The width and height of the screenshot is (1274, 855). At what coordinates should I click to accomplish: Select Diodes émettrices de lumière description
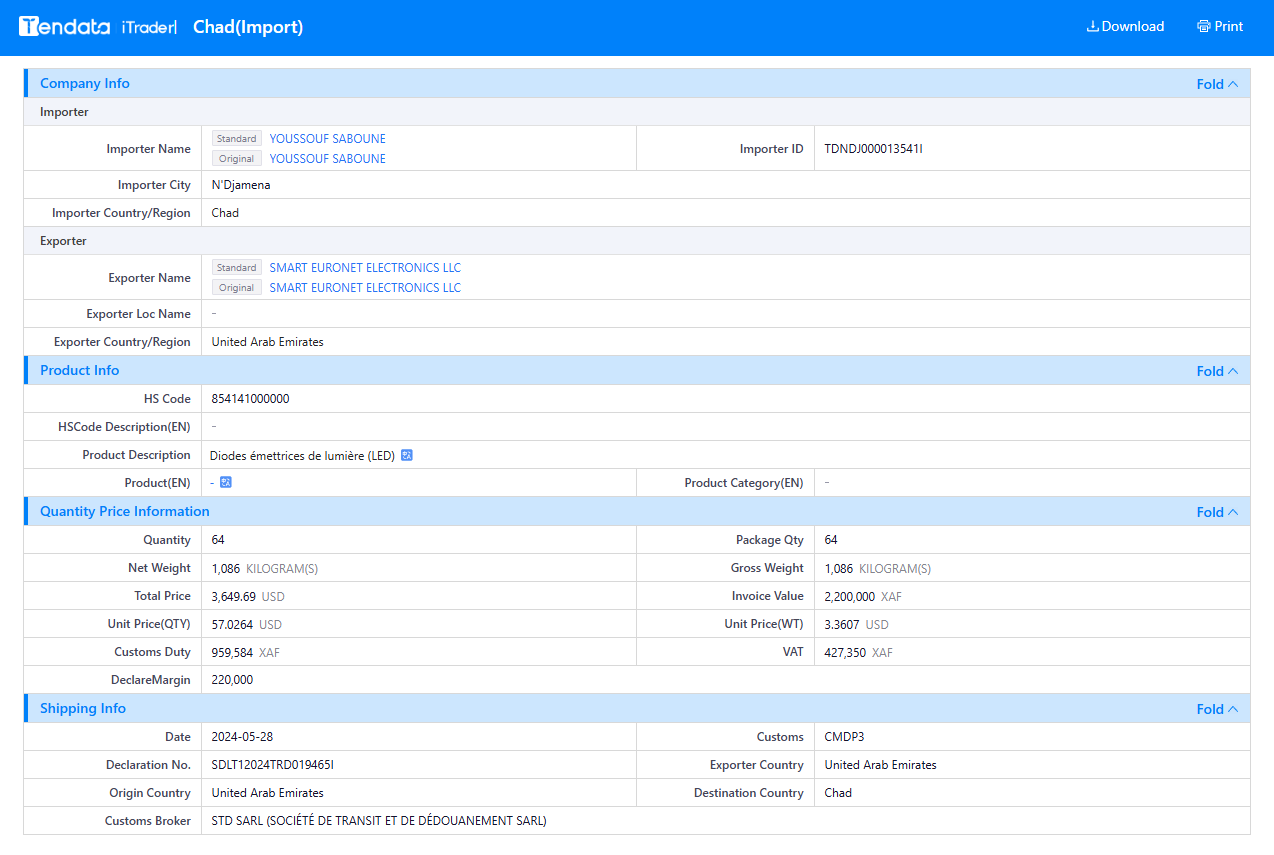pos(302,455)
